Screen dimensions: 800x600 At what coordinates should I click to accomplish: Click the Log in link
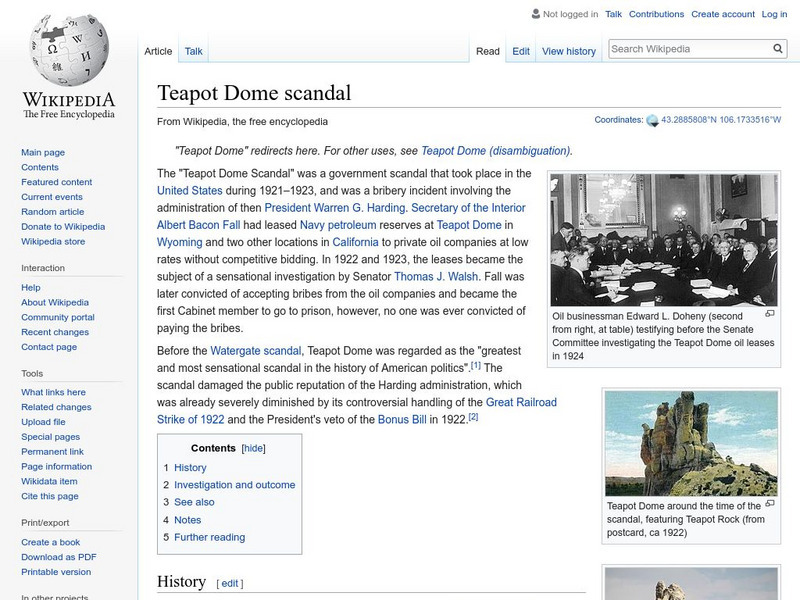(x=774, y=14)
